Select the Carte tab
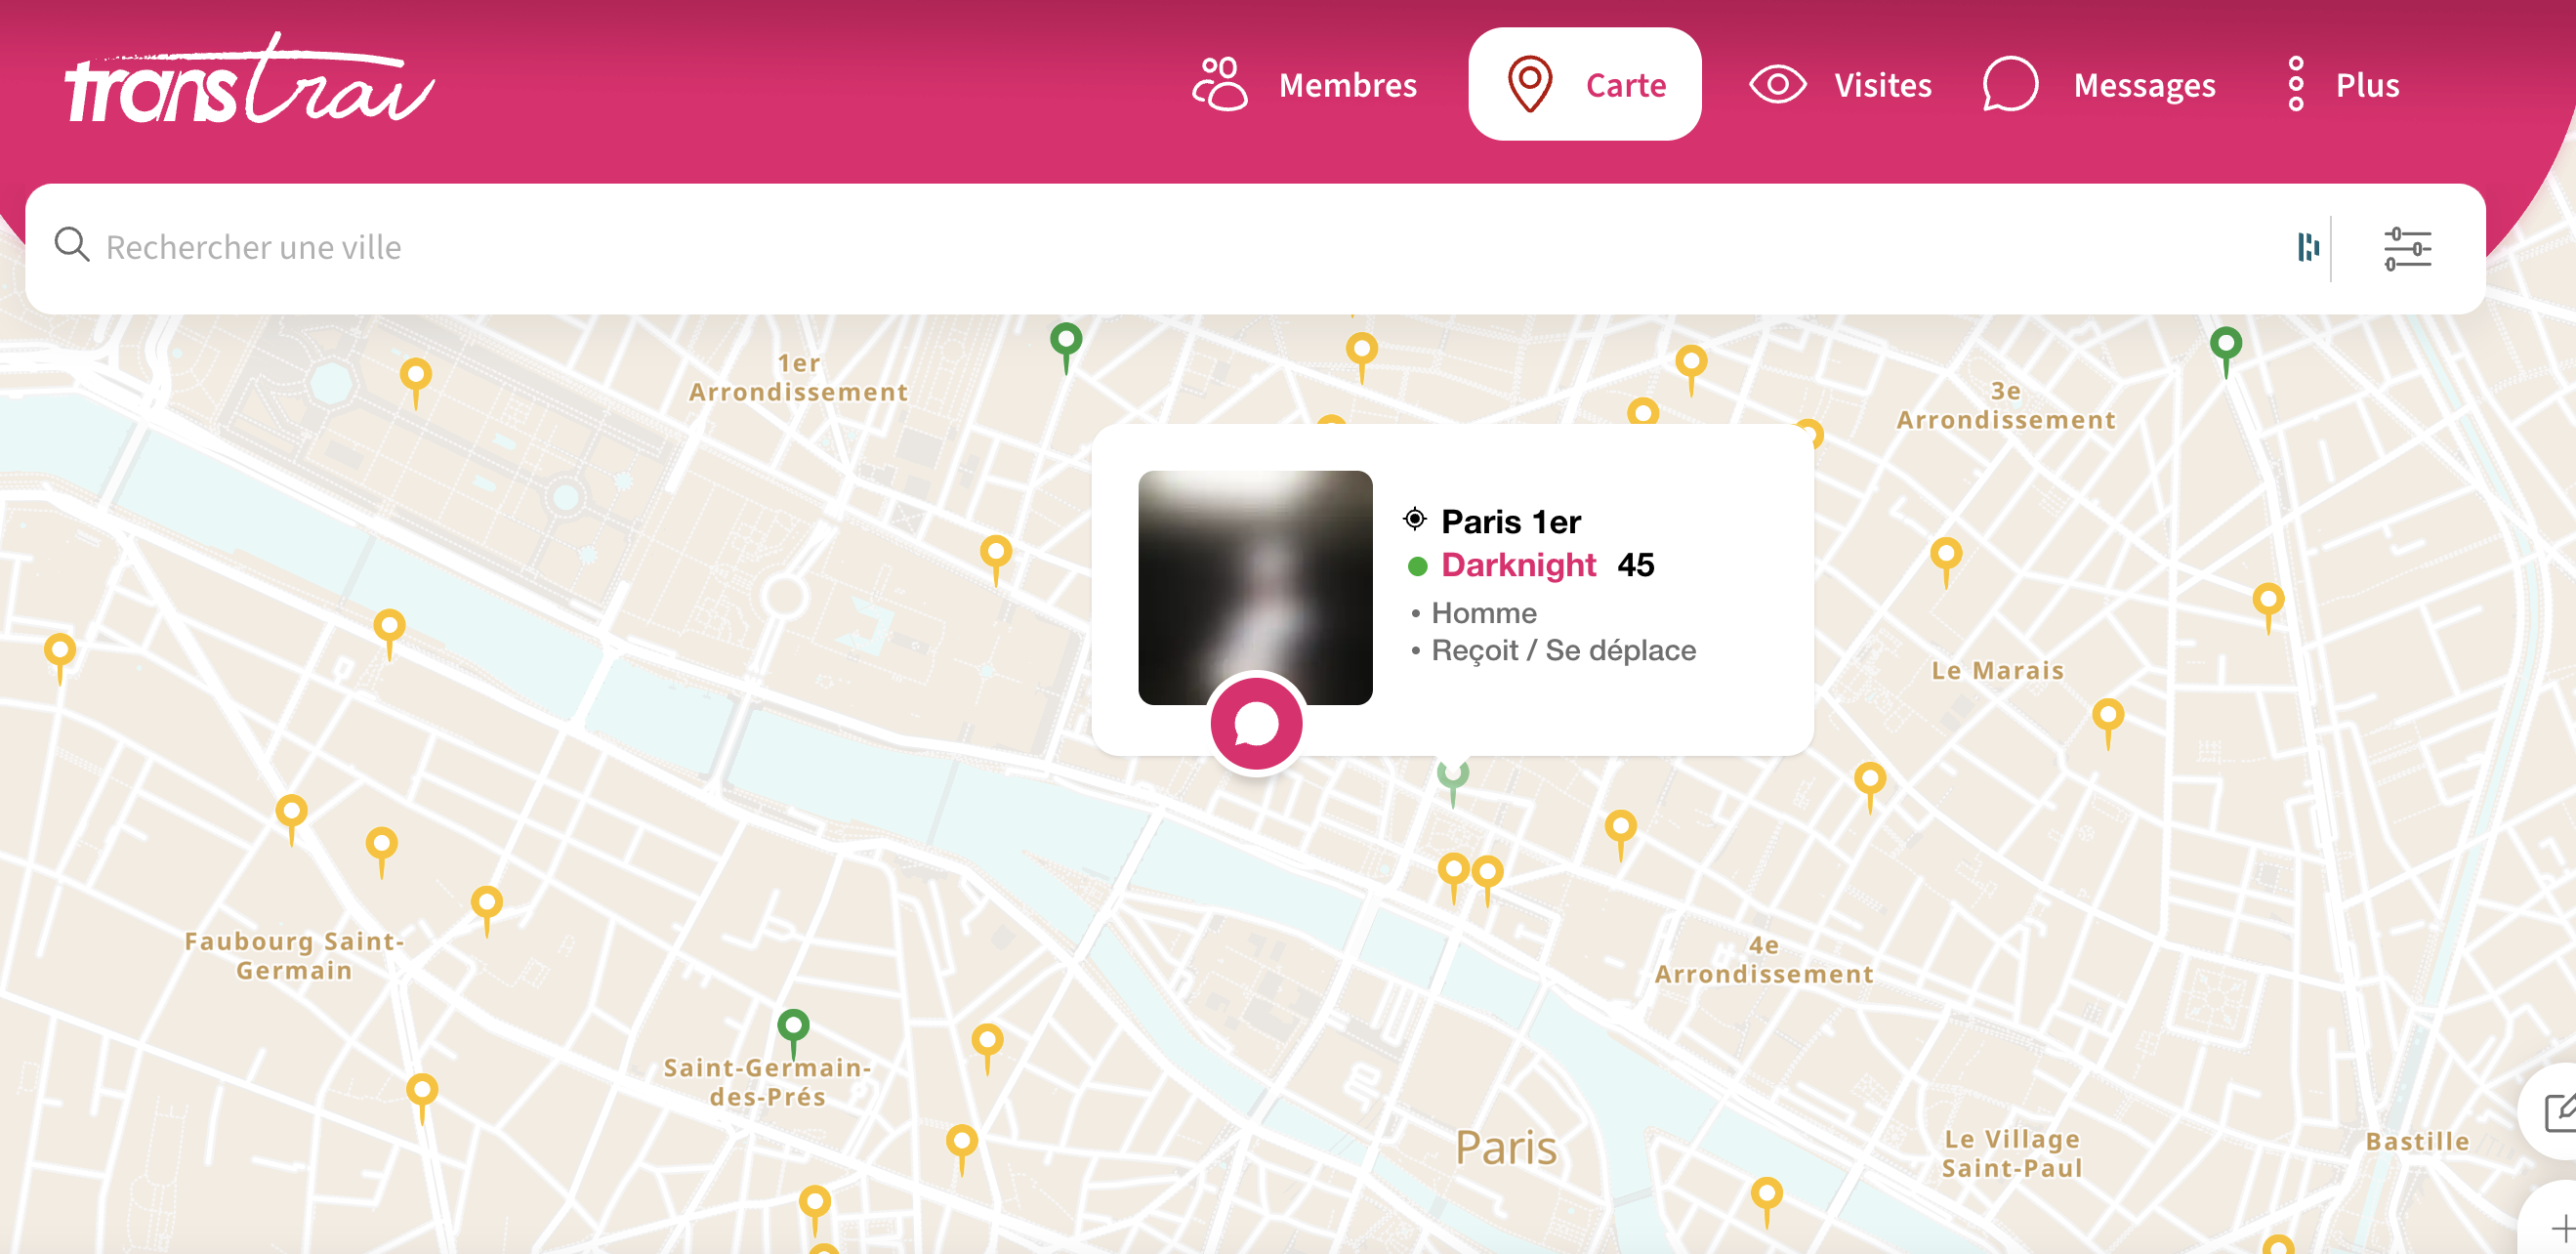Screen dimensions: 2576x1254 click(1584, 85)
